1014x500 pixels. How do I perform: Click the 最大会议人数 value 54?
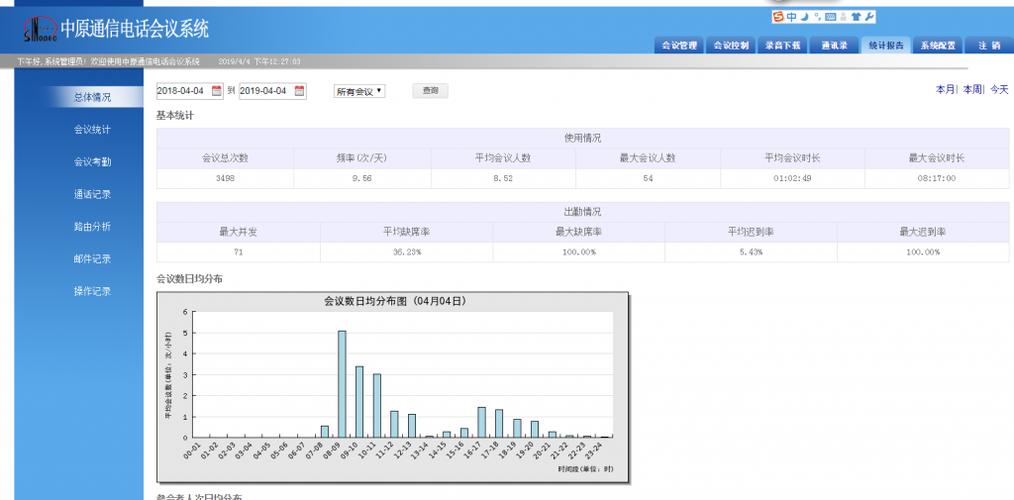[648, 179]
